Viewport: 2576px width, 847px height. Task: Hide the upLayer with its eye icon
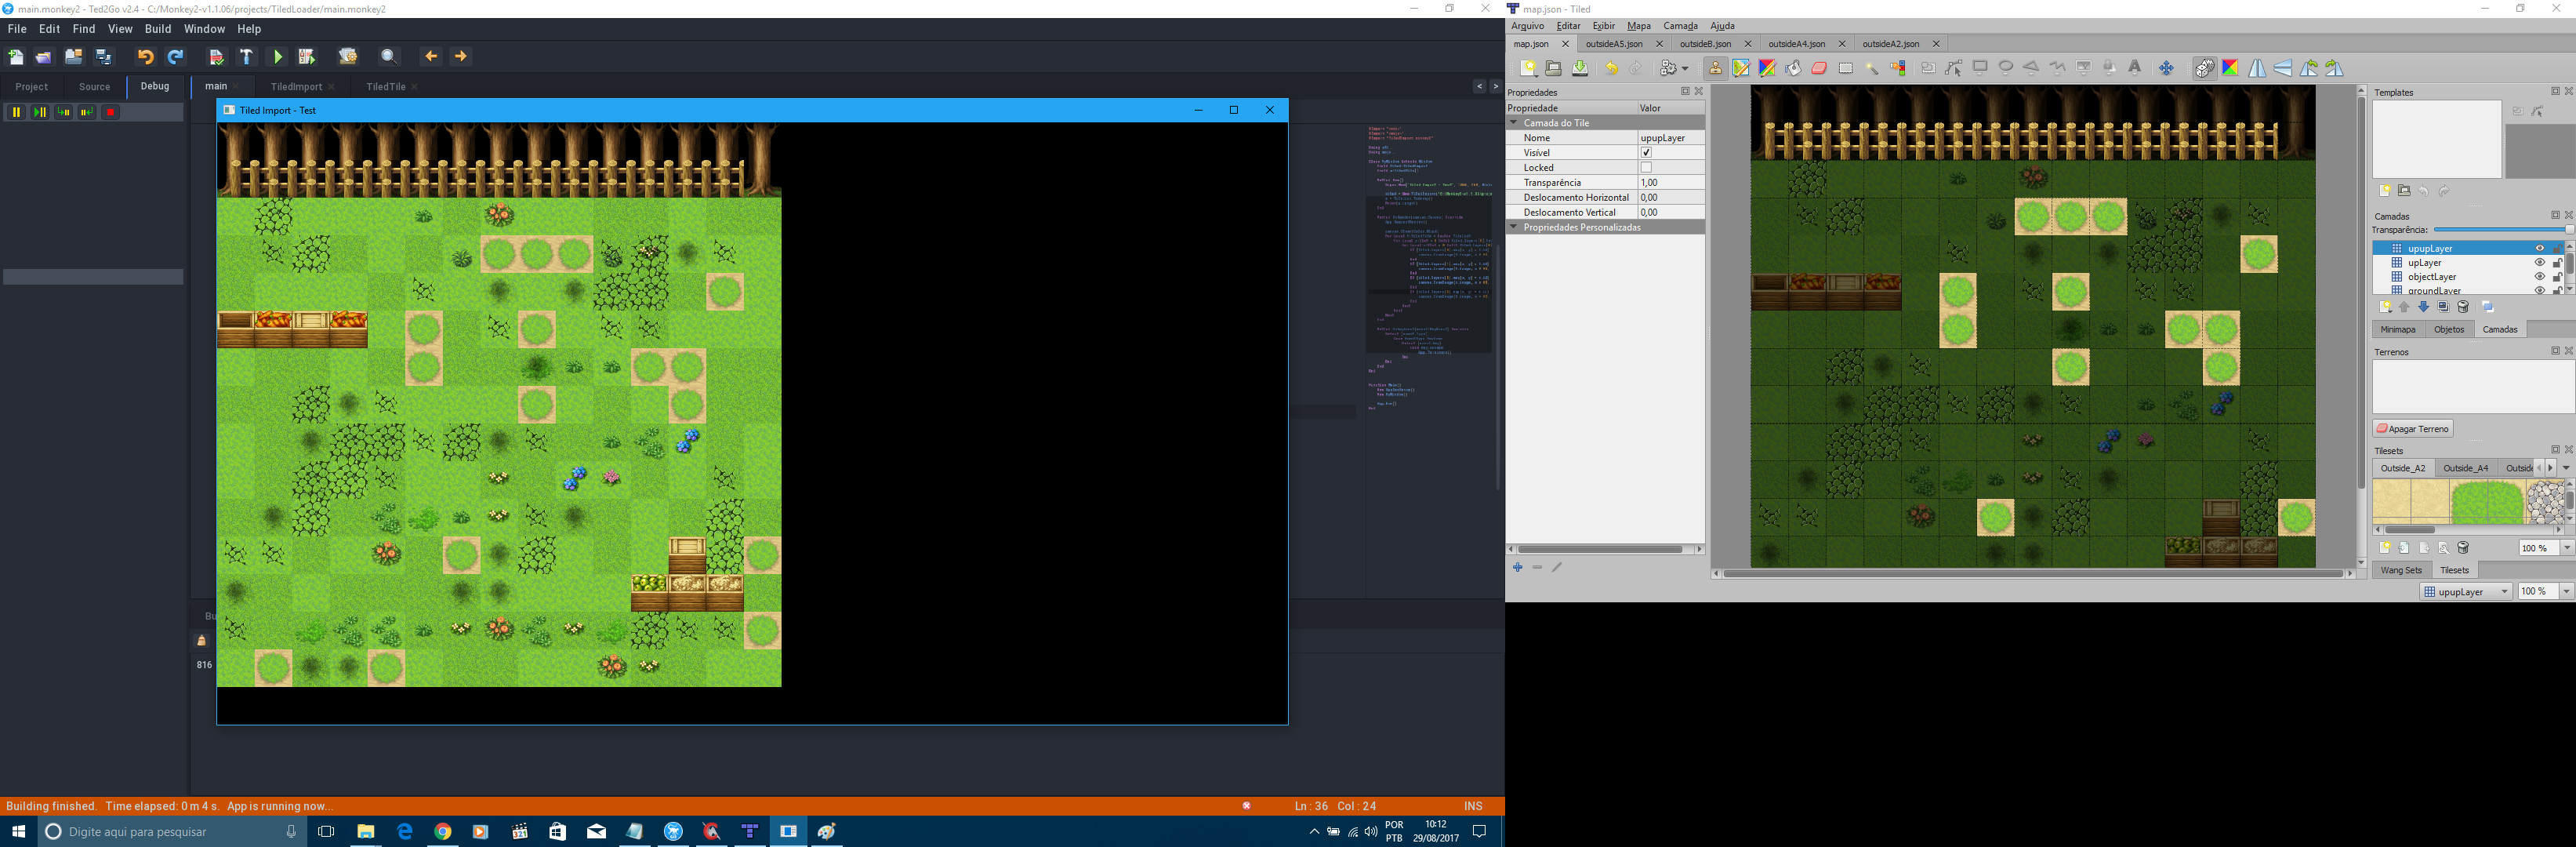(x=2539, y=263)
